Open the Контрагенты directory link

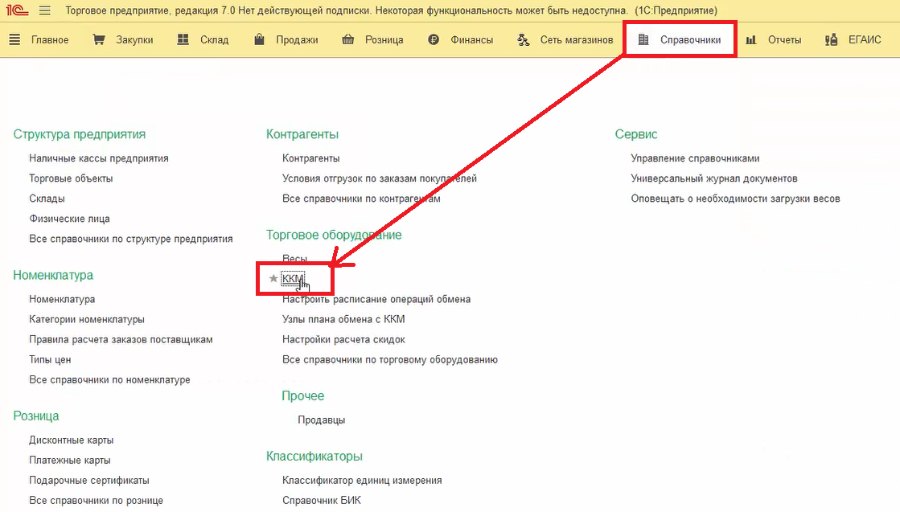pyautogui.click(x=311, y=158)
